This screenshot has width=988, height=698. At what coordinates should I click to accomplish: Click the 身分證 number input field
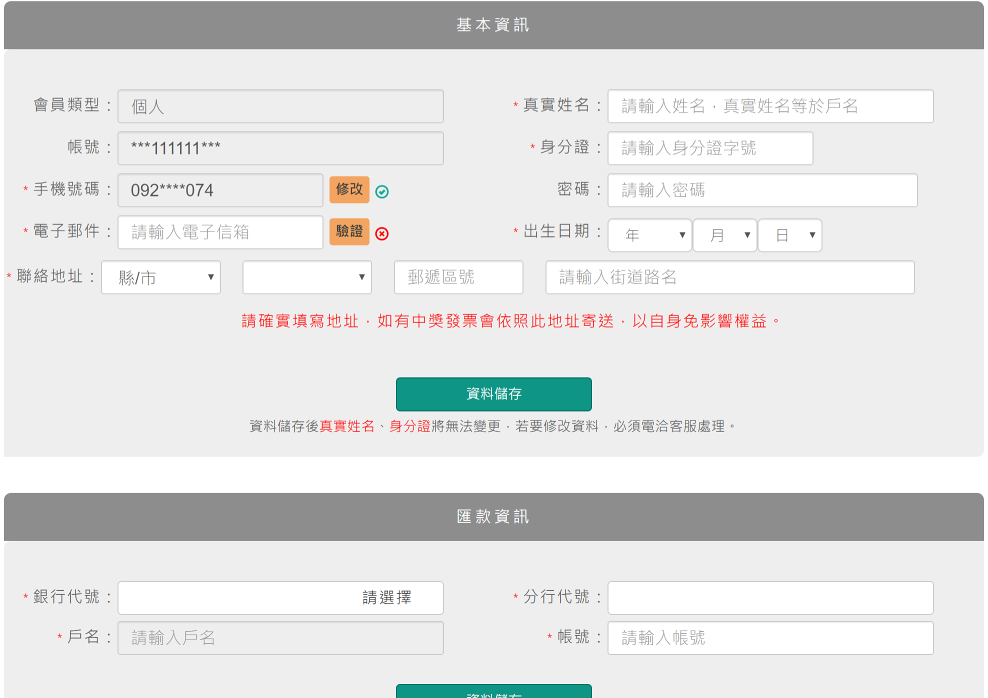point(710,148)
